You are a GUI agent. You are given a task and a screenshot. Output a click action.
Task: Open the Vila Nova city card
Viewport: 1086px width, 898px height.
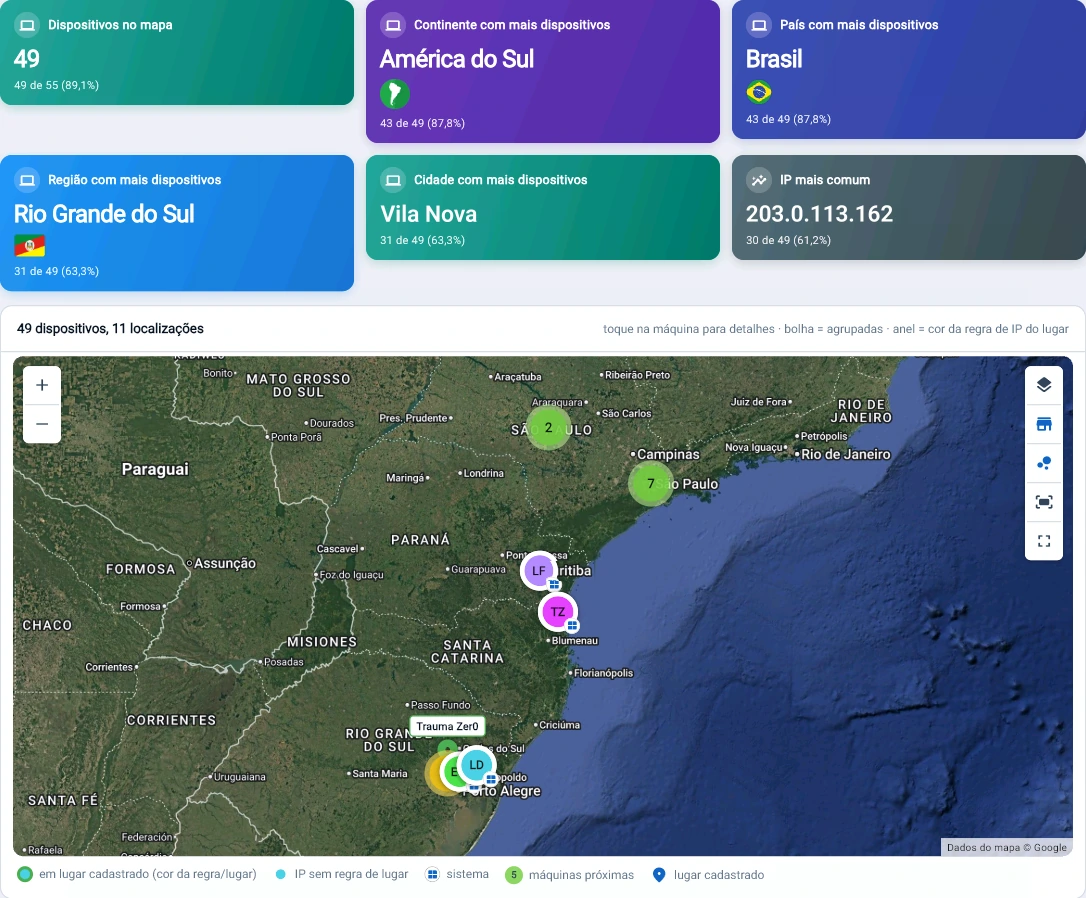click(x=543, y=208)
